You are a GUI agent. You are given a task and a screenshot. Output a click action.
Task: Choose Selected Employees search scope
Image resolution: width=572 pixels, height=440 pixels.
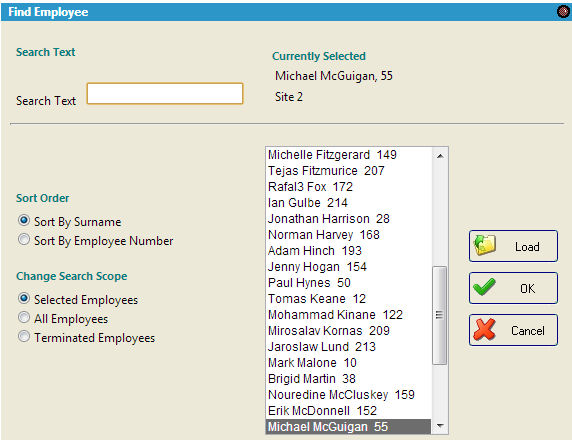click(24, 298)
